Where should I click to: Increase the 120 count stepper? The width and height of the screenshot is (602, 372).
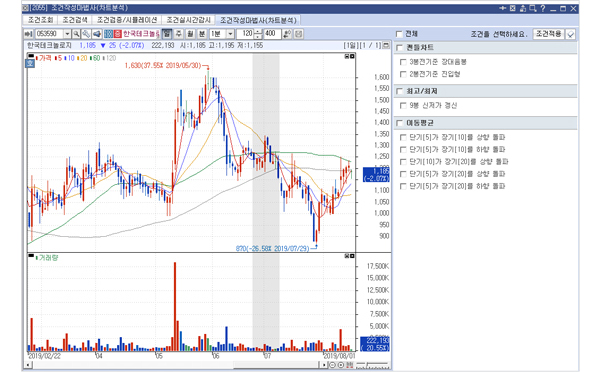pyautogui.click(x=258, y=32)
